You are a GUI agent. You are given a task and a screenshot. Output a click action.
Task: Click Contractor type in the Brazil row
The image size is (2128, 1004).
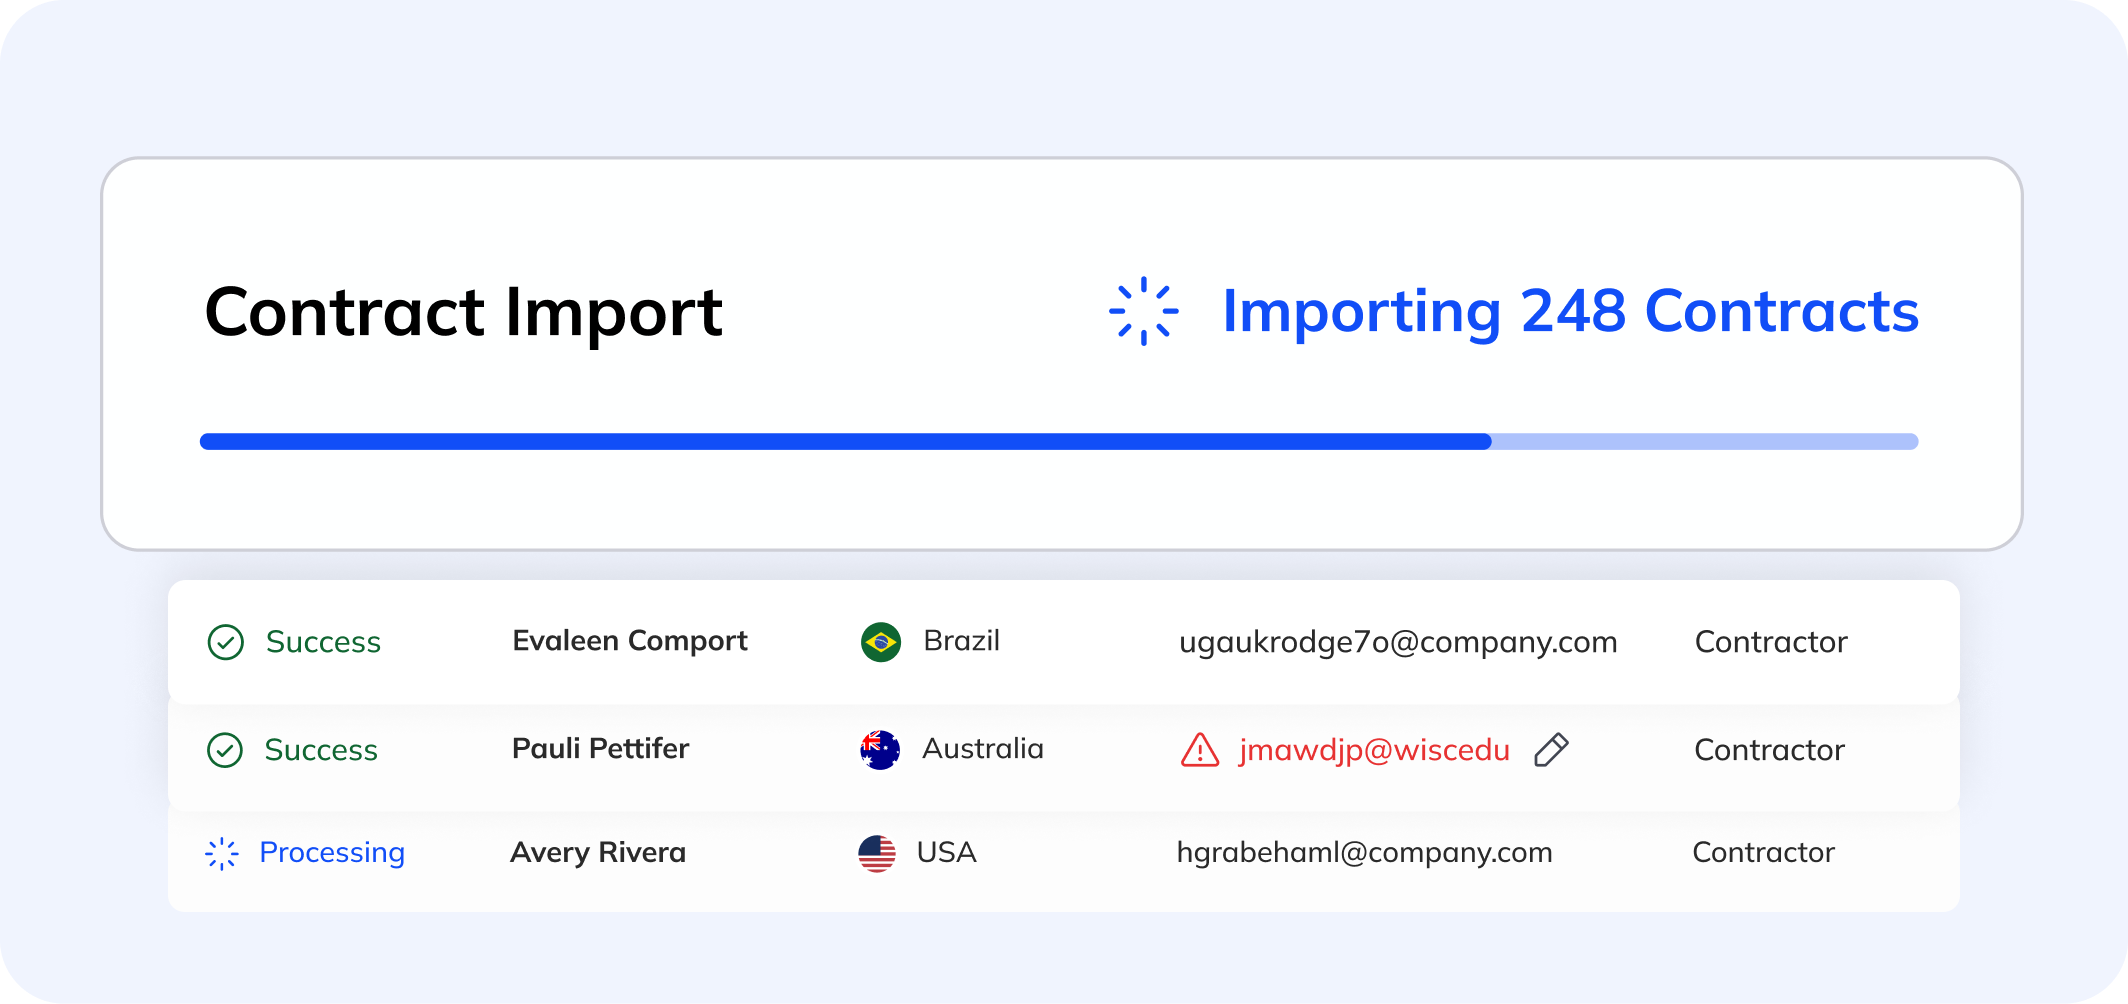pos(1771,642)
